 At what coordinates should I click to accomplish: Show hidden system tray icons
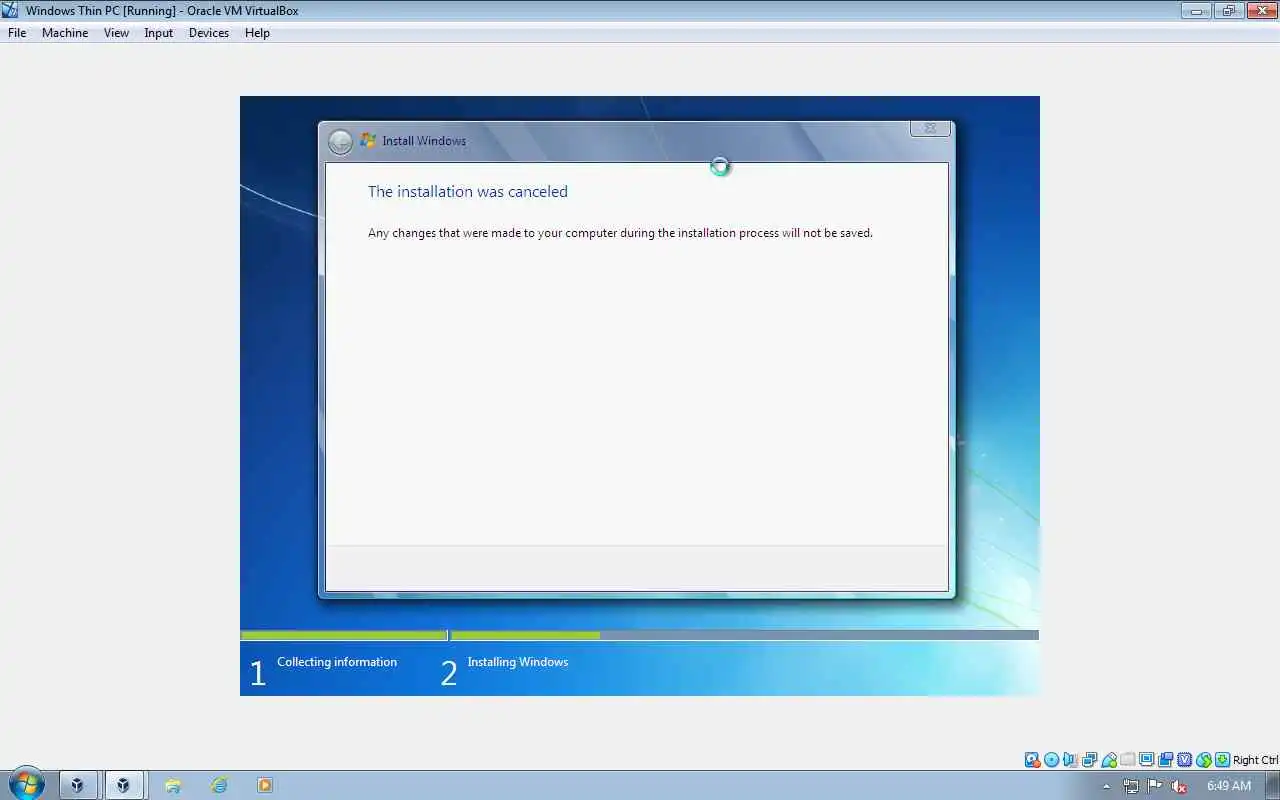[1106, 786]
